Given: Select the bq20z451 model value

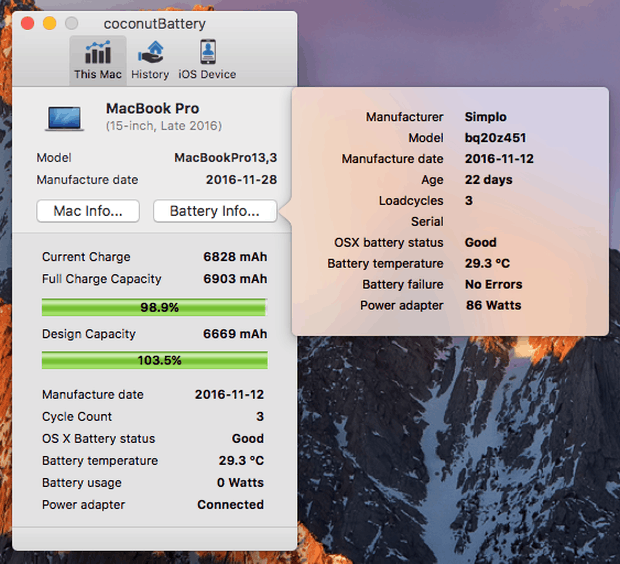Looking at the screenshot, I should [495, 138].
